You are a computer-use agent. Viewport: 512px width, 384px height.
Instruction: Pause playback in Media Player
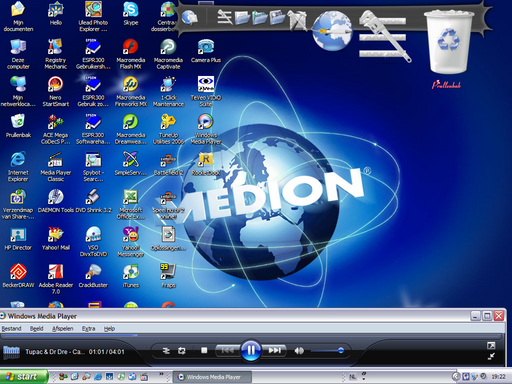pyautogui.click(x=251, y=350)
